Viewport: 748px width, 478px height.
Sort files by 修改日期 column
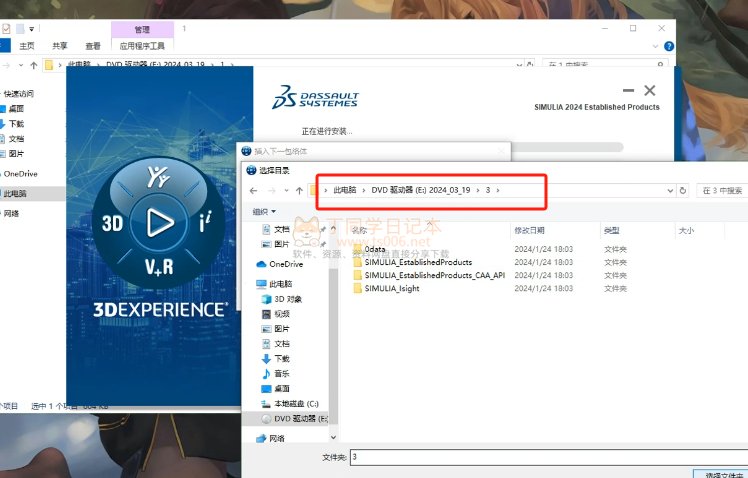530,230
